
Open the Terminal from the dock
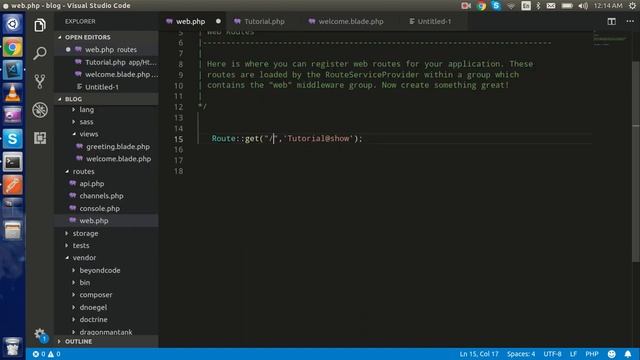pyautogui.click(x=13, y=162)
